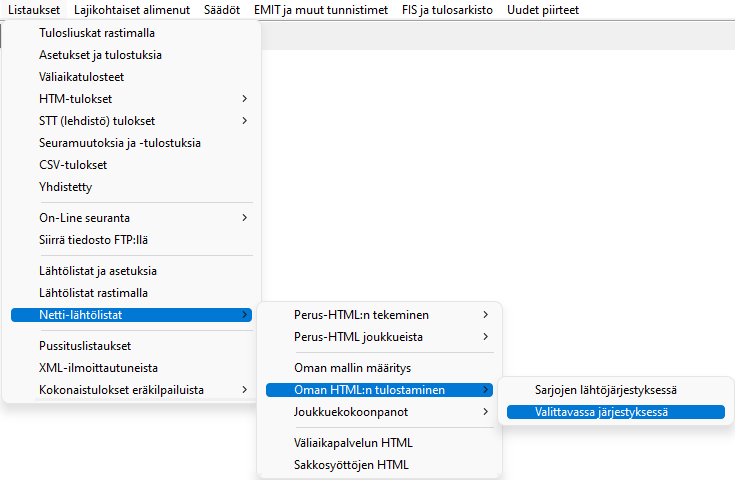Click Siirrä tiedosto FTP:llä
Viewport: 735px width, 480px height.
click(93, 240)
